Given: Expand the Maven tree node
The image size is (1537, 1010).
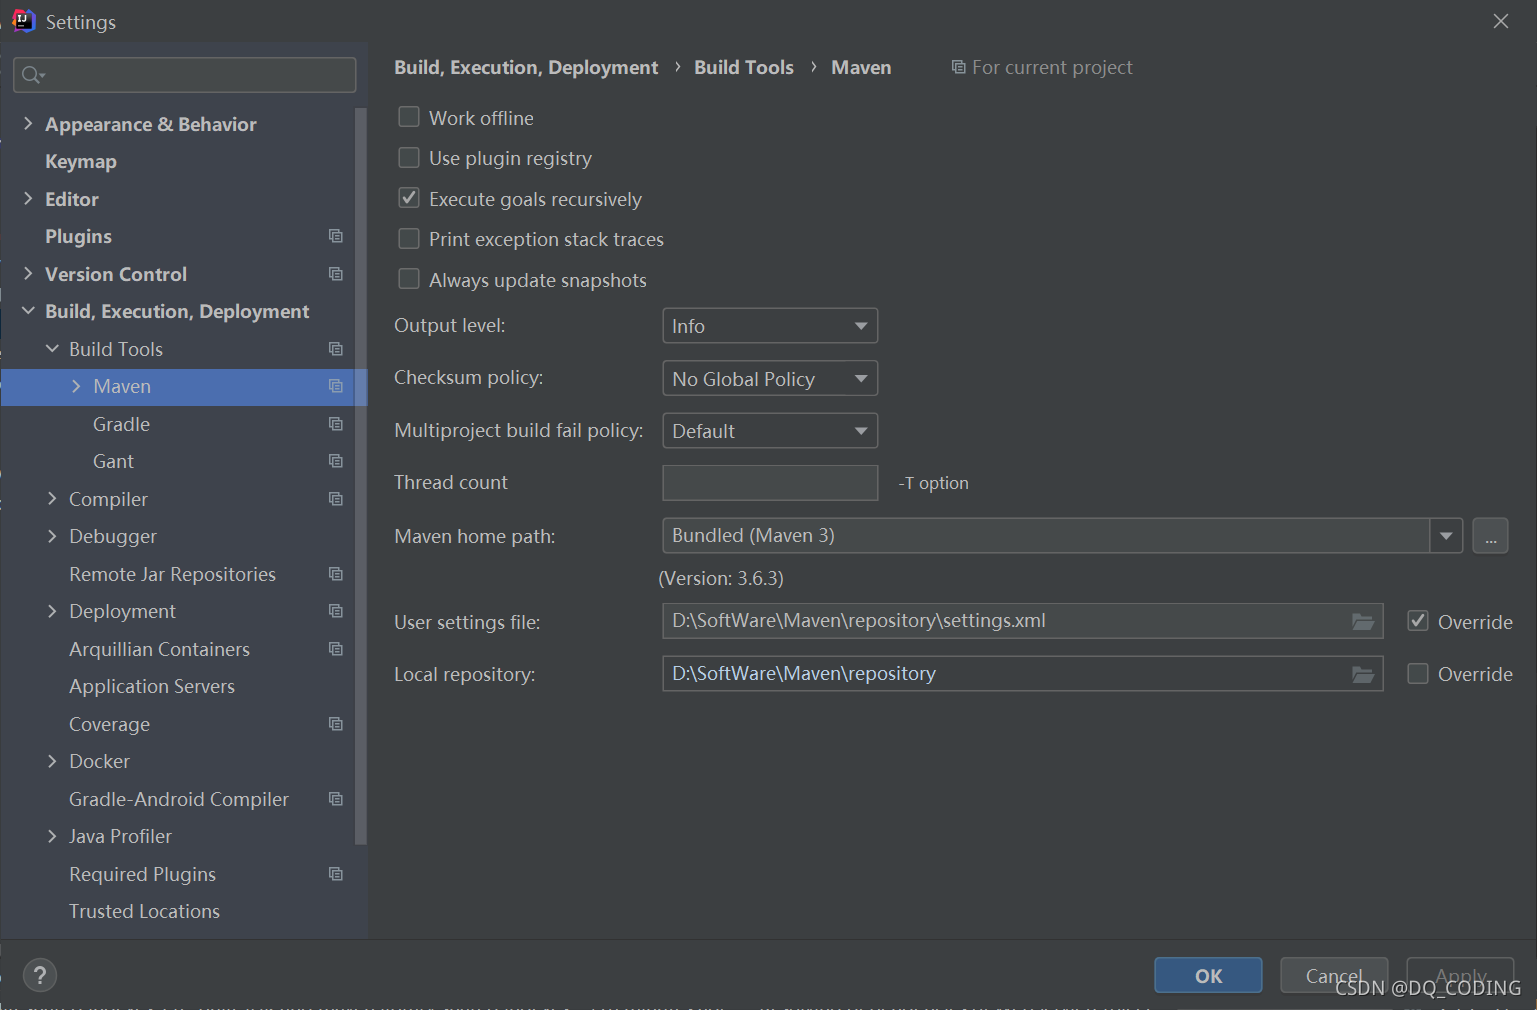Looking at the screenshot, I should [x=76, y=386].
